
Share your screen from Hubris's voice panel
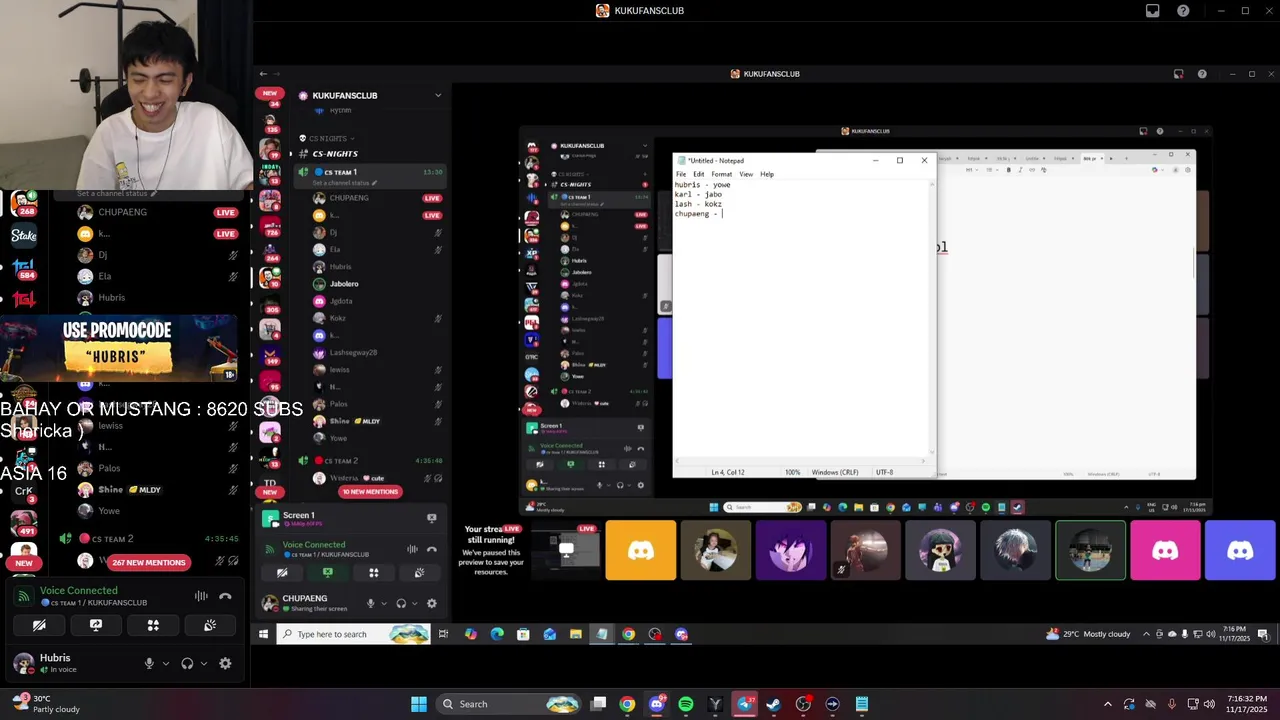coord(96,625)
